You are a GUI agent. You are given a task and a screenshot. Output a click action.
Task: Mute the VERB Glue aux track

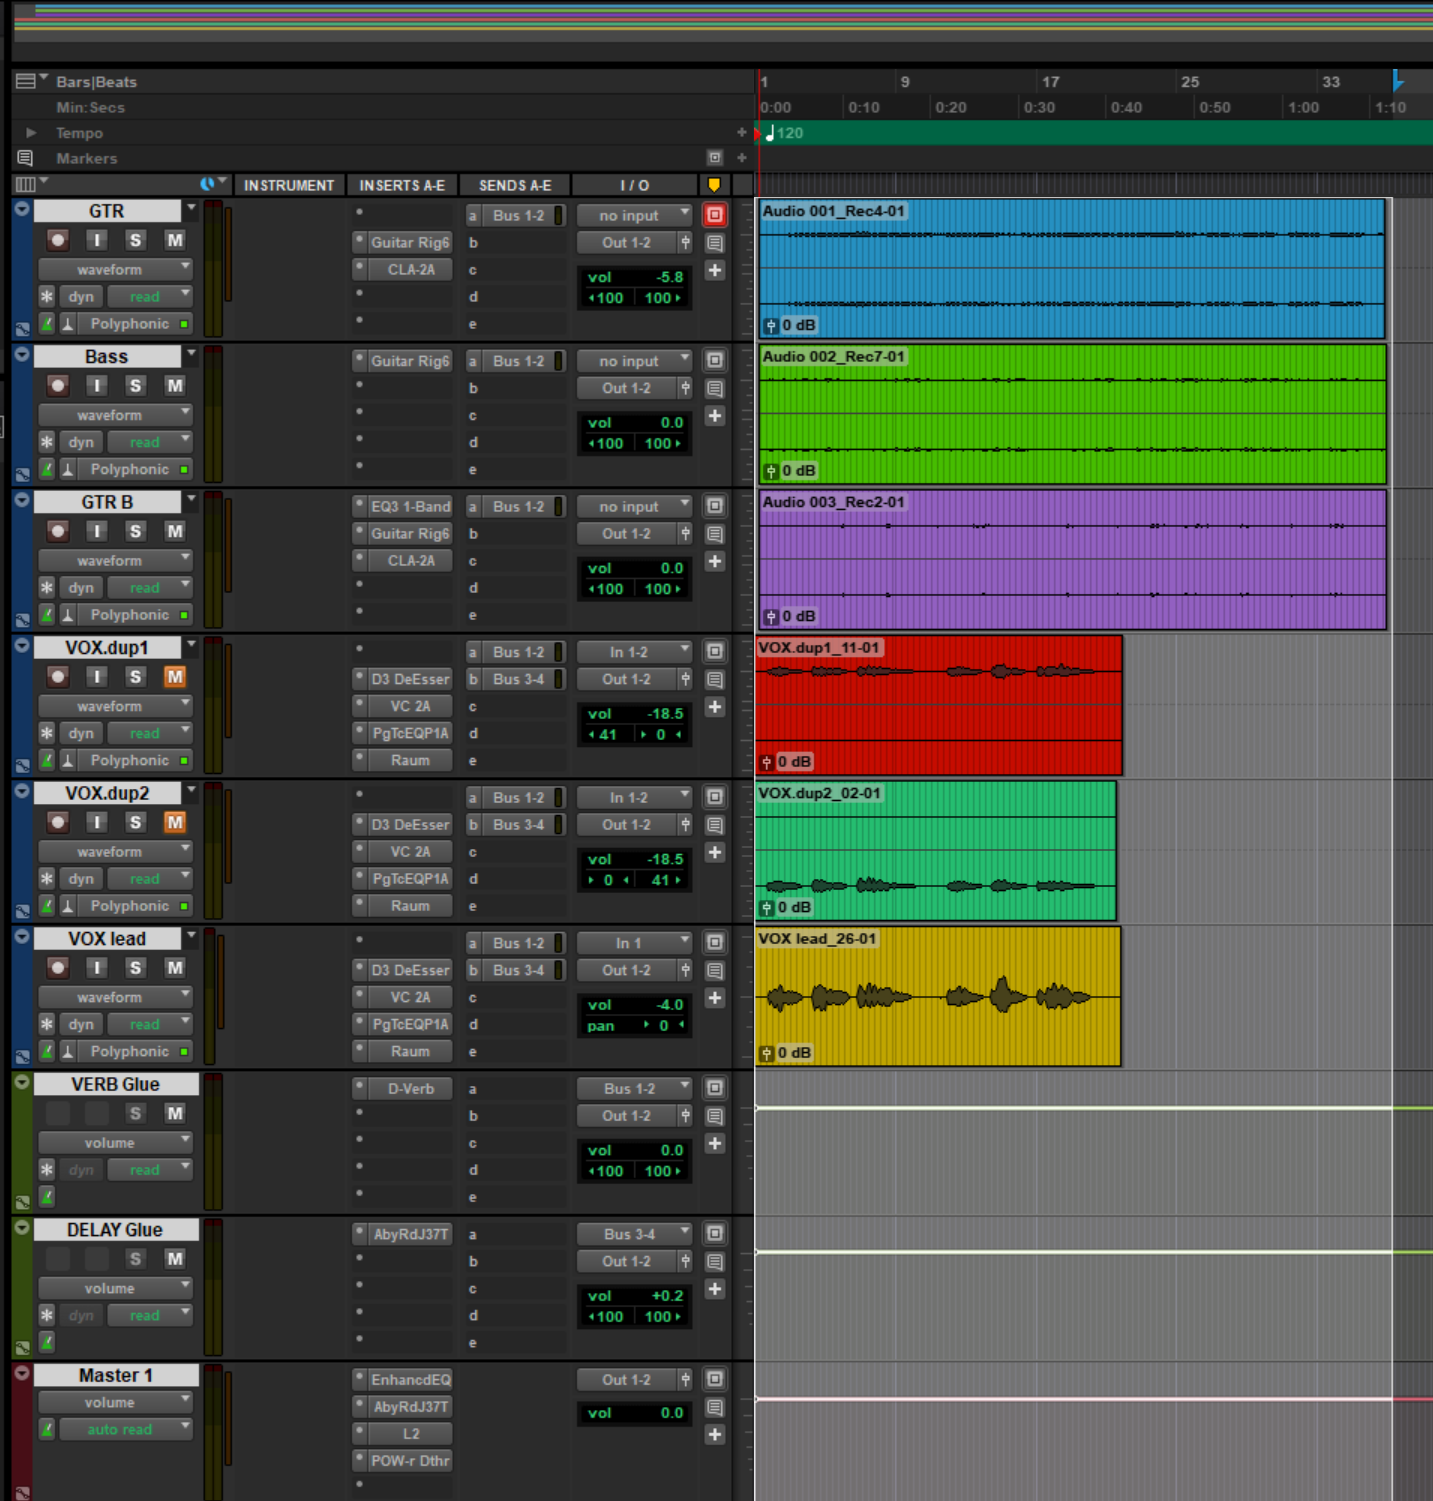175,1113
